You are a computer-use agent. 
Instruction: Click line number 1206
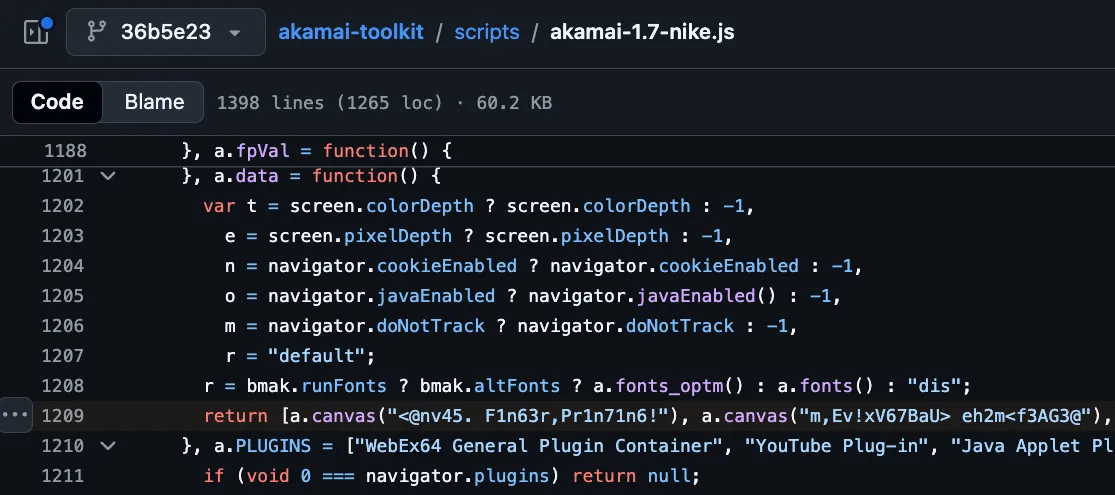(x=65, y=326)
